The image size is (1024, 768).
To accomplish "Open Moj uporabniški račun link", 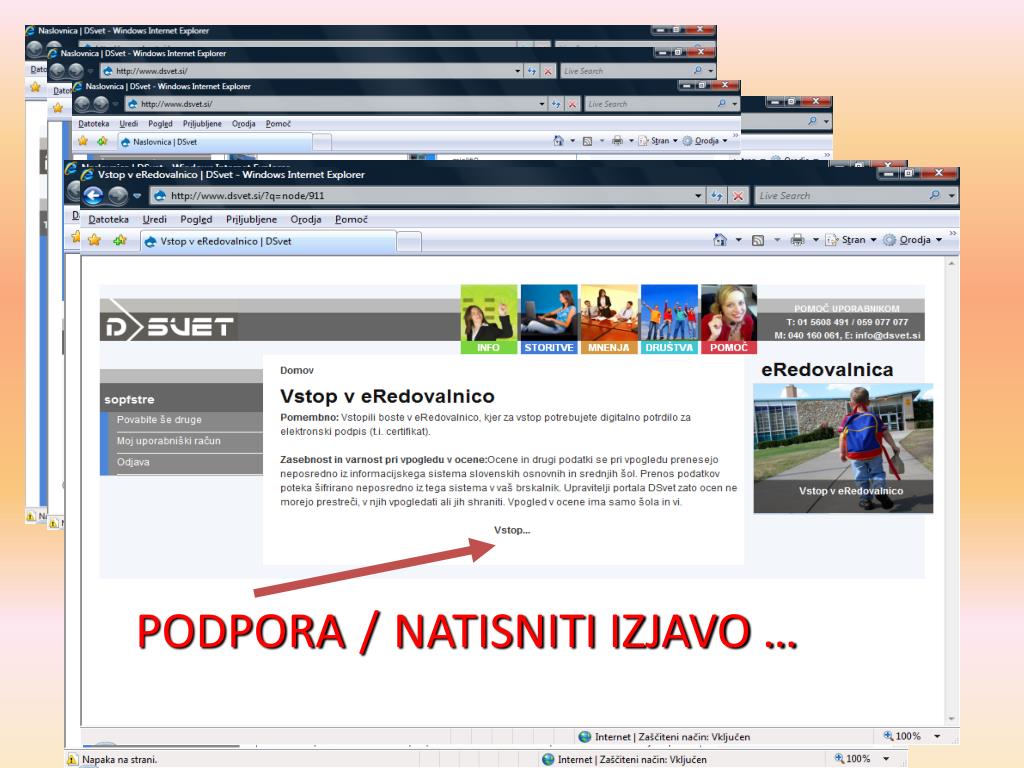I will click(168, 441).
